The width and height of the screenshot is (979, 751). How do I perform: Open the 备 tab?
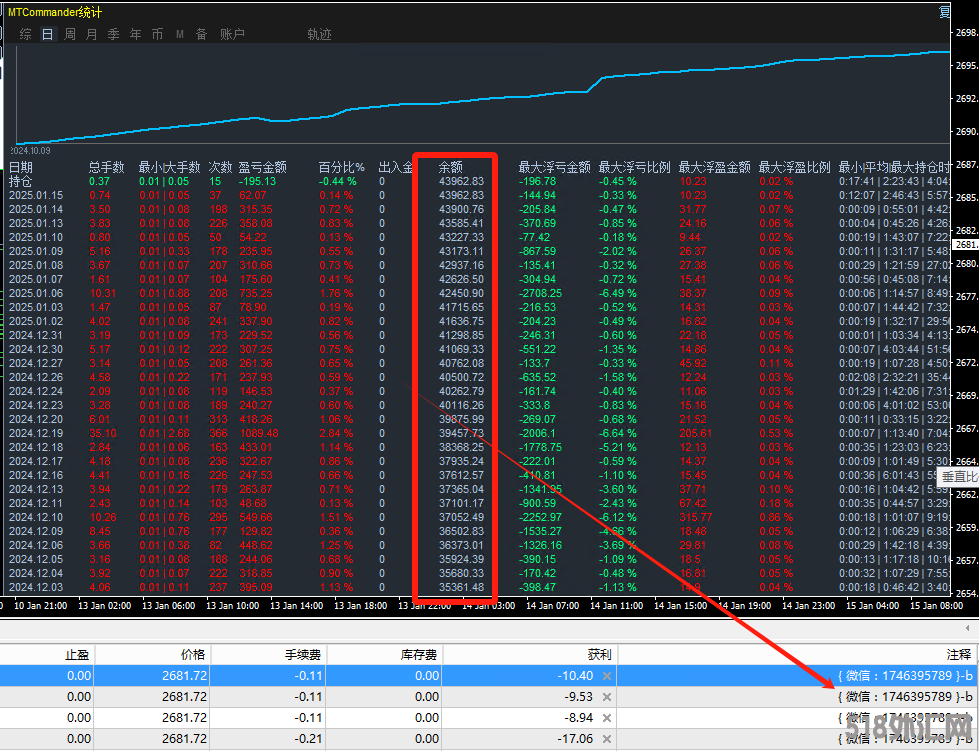coord(202,34)
